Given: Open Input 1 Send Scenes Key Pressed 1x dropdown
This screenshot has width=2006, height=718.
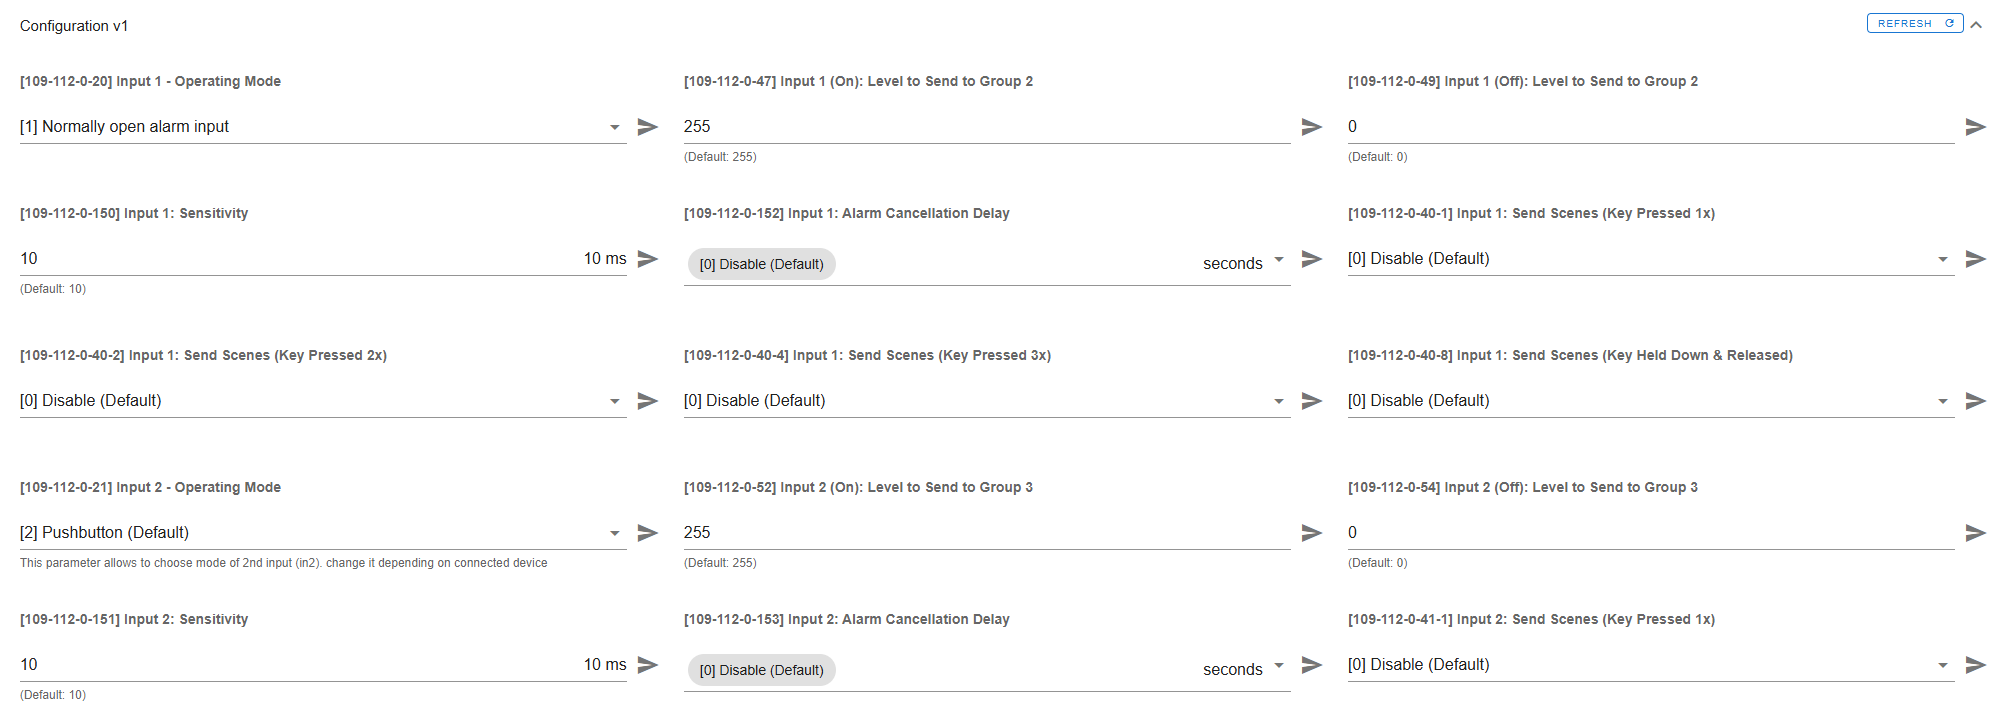Looking at the screenshot, I should pyautogui.click(x=1651, y=259).
